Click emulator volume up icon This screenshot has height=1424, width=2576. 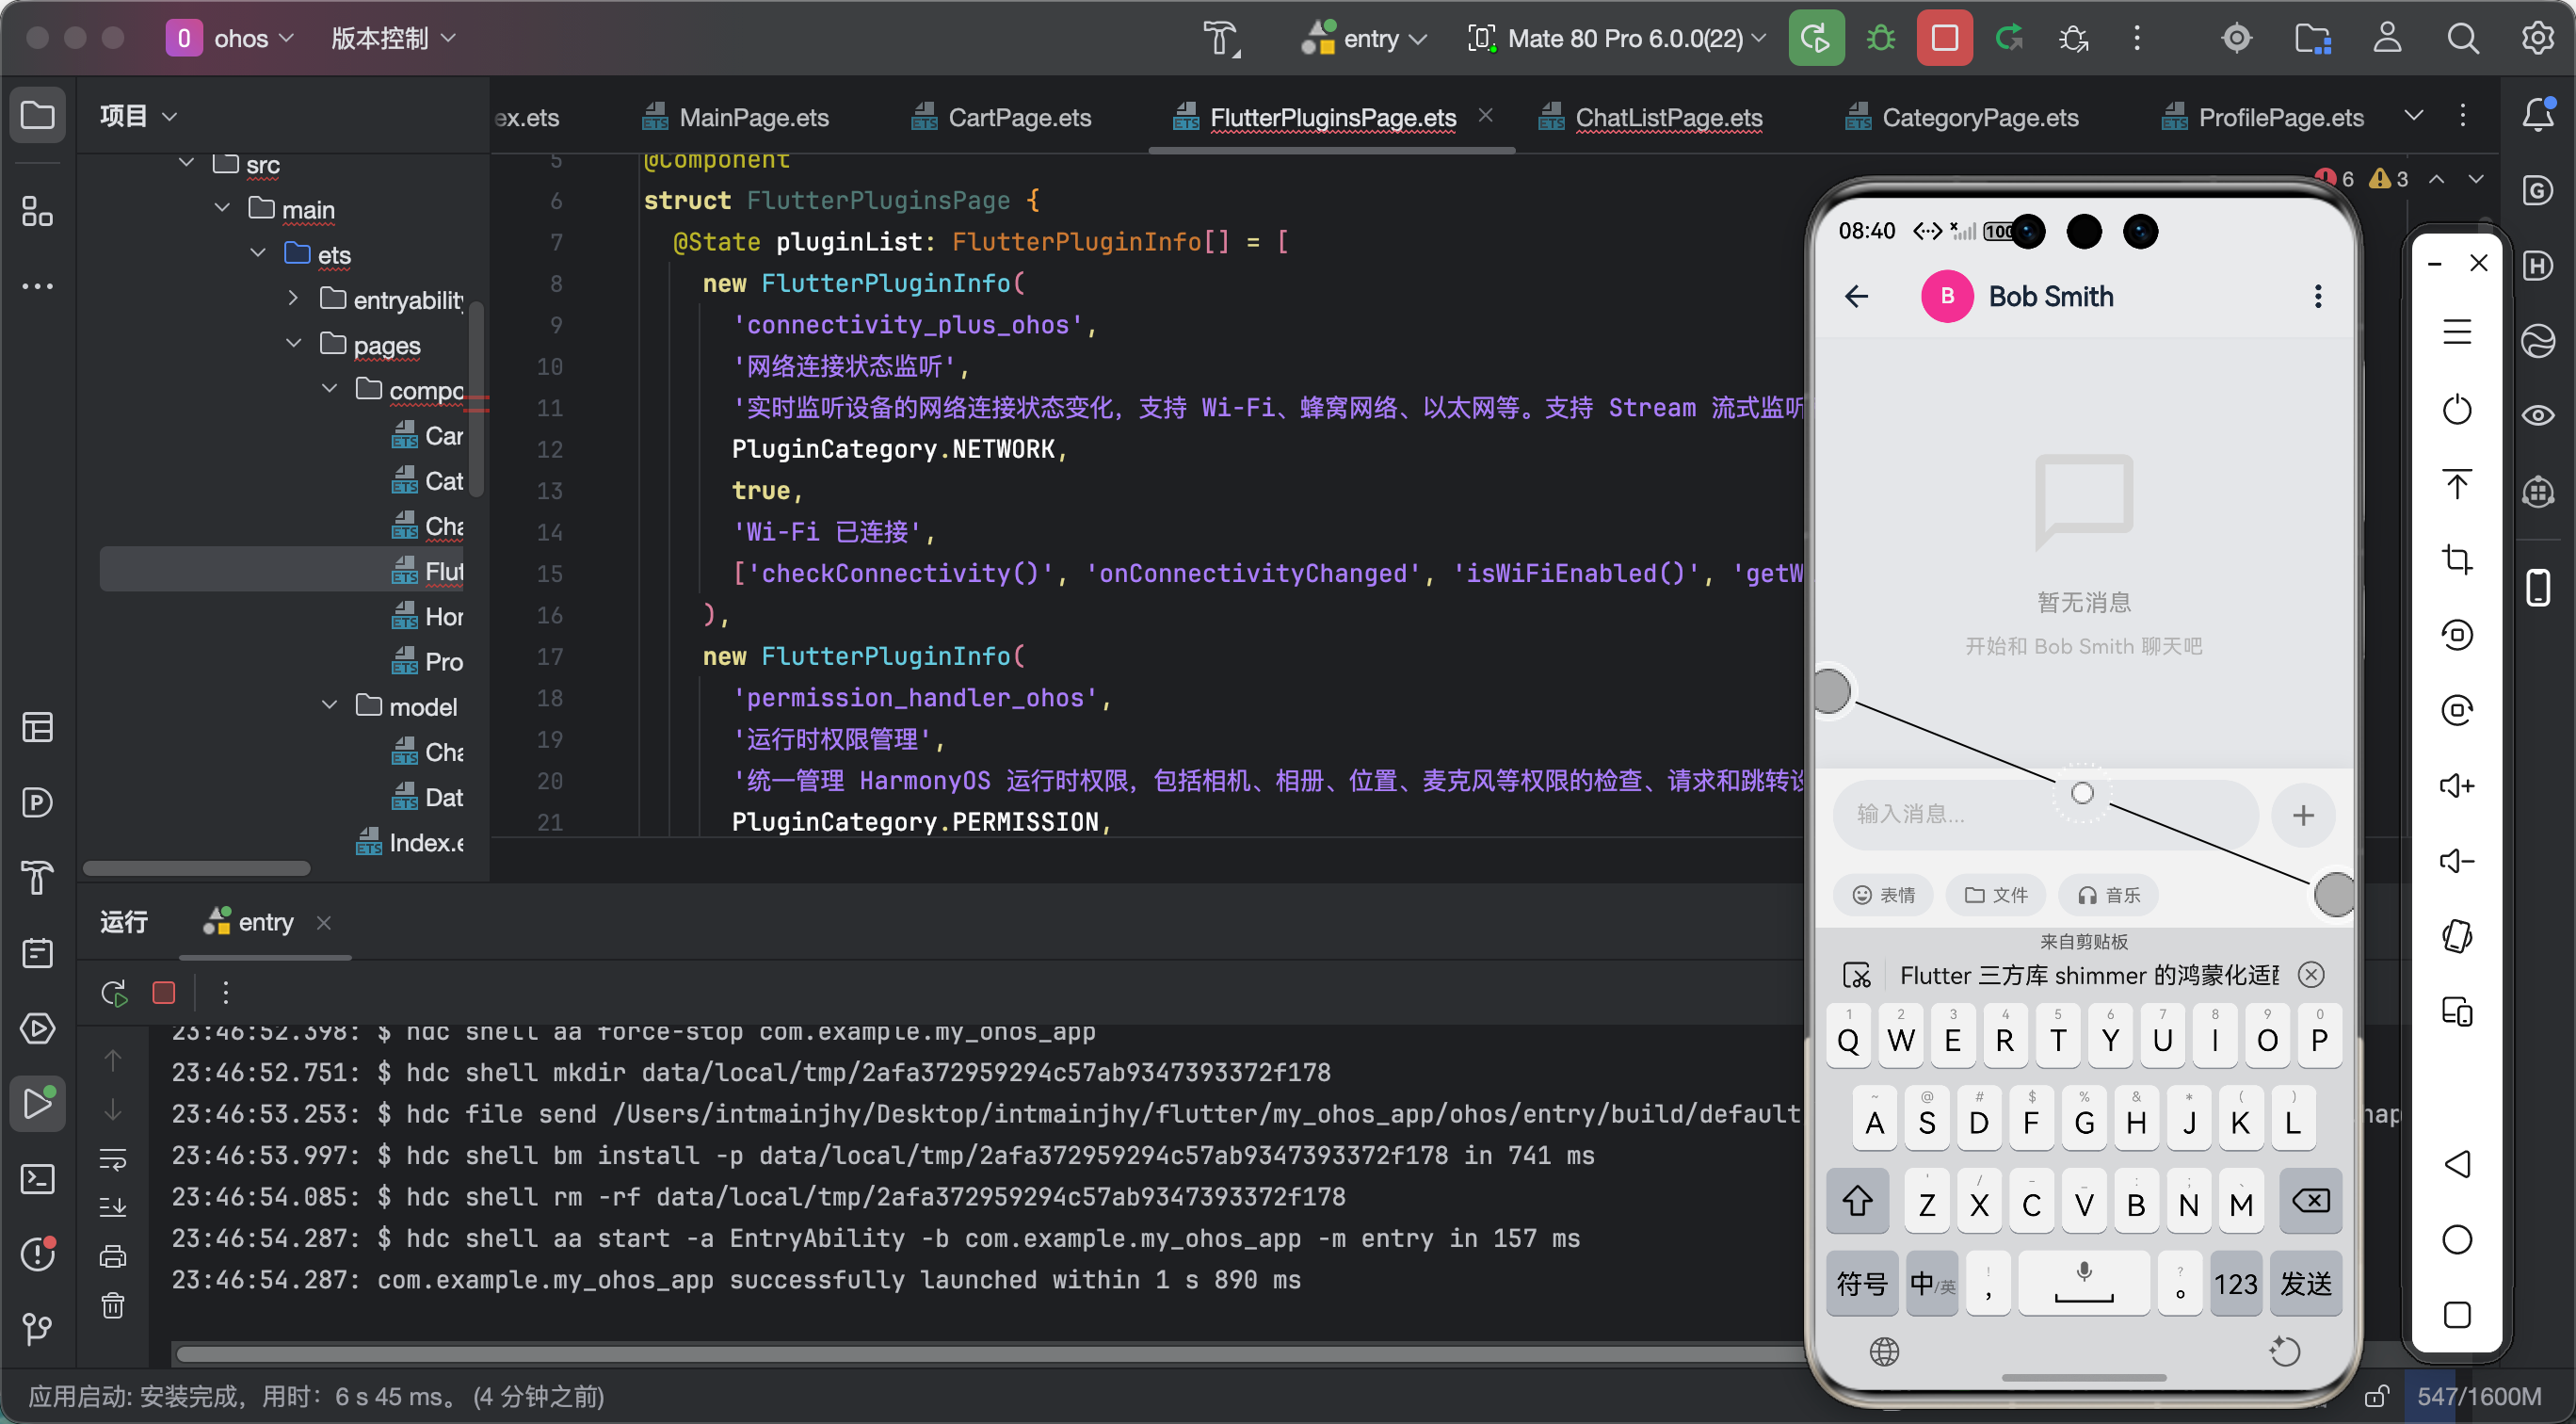(x=2456, y=786)
